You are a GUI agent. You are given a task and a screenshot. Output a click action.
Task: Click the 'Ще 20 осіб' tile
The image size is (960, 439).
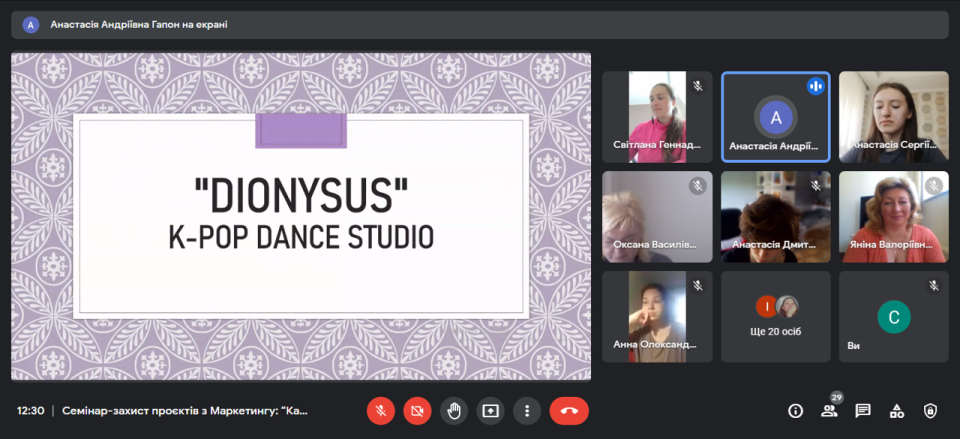click(775, 316)
